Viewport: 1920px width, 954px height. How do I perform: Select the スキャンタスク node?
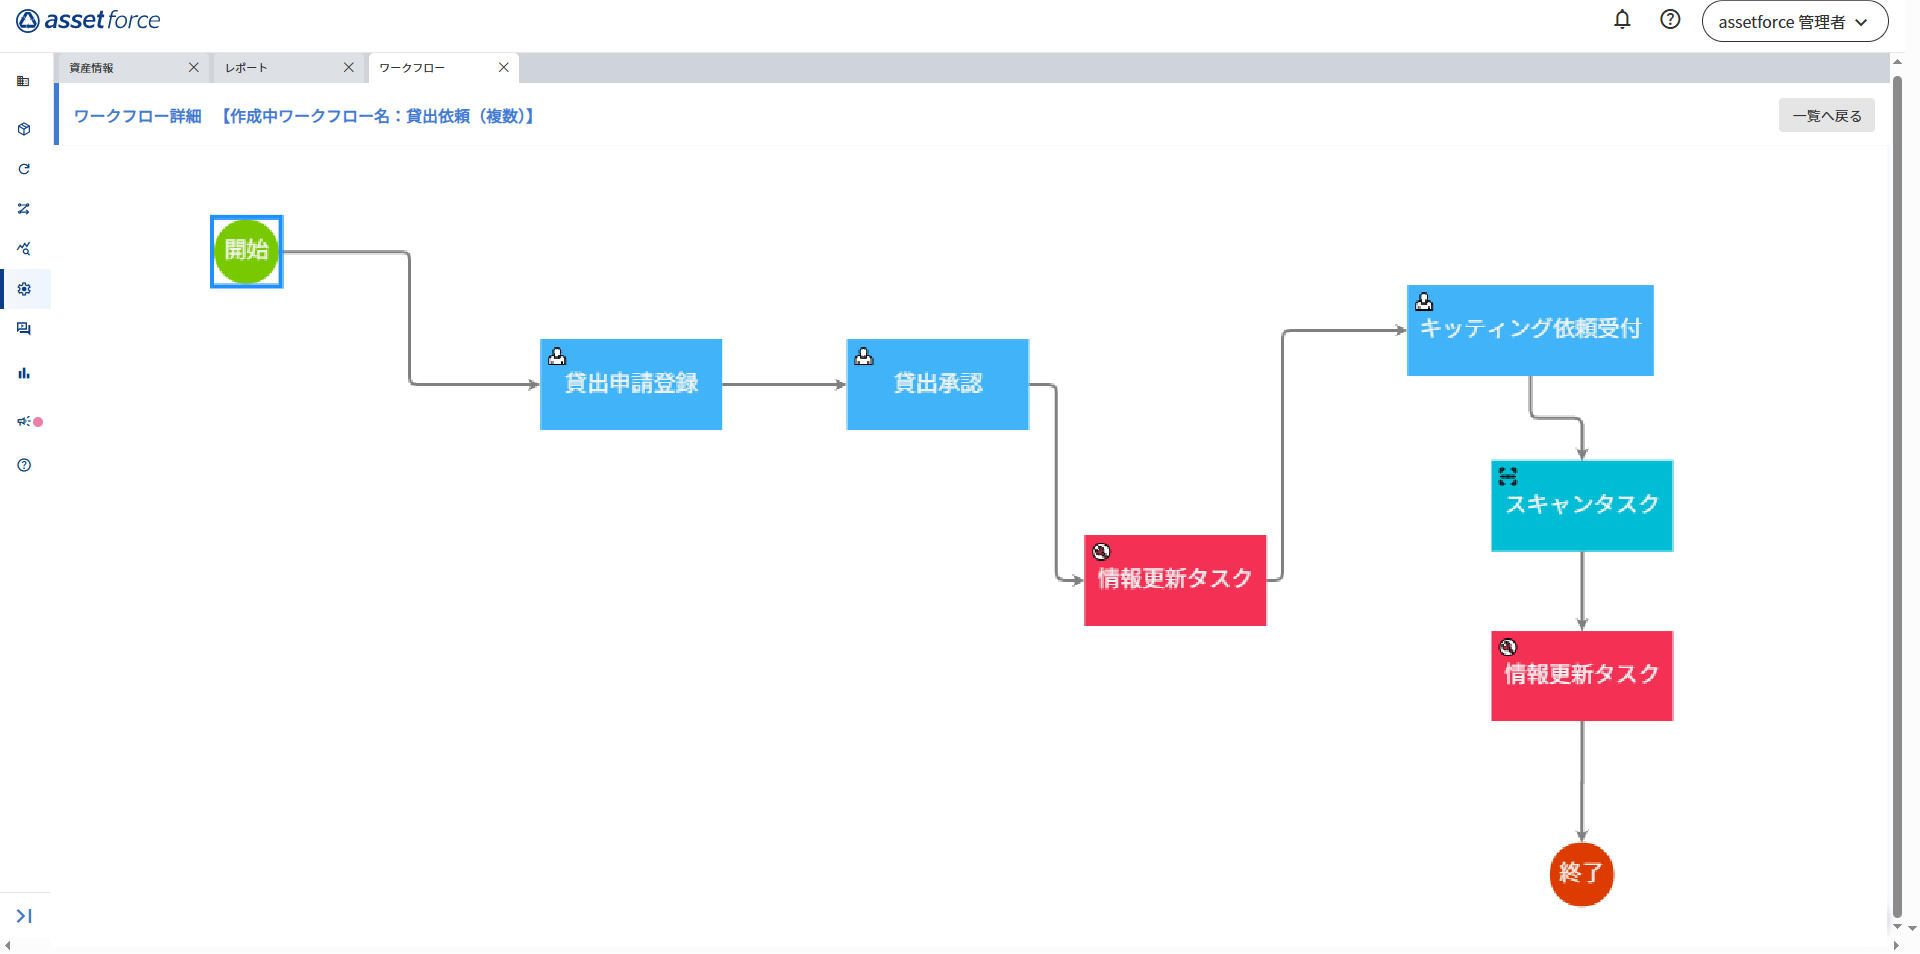pos(1581,506)
